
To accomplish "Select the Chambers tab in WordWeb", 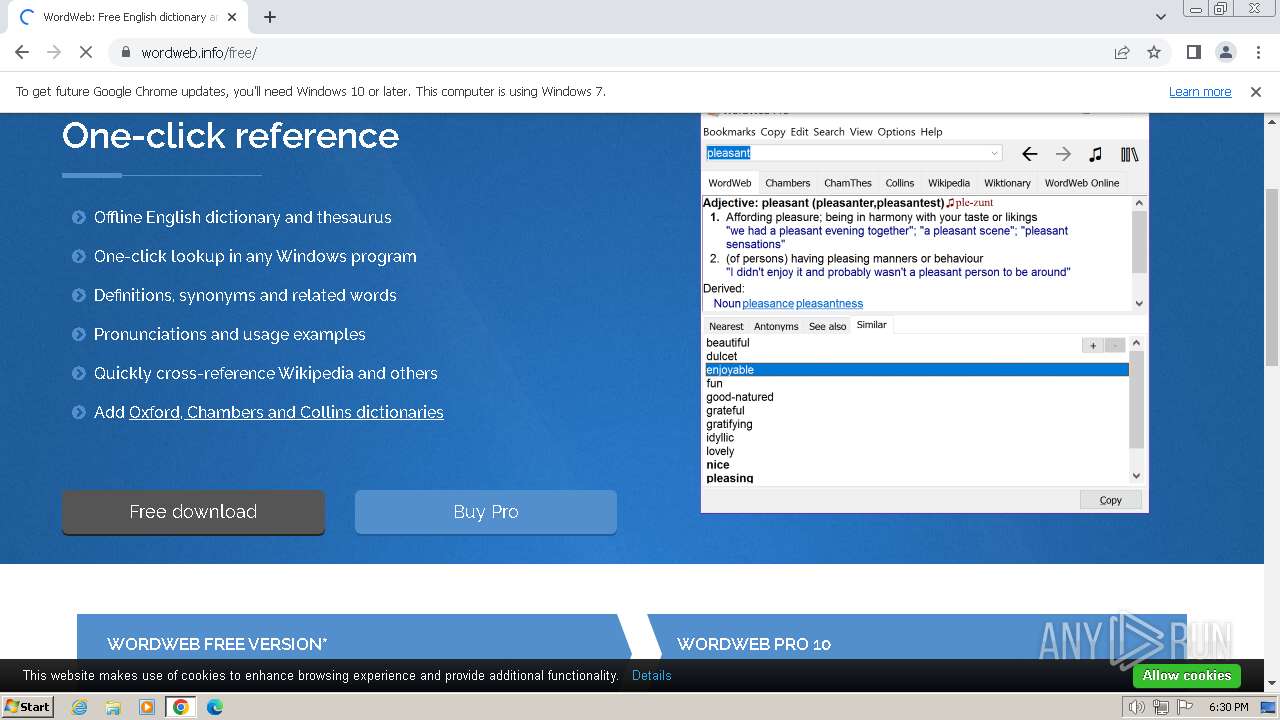I will 788,183.
